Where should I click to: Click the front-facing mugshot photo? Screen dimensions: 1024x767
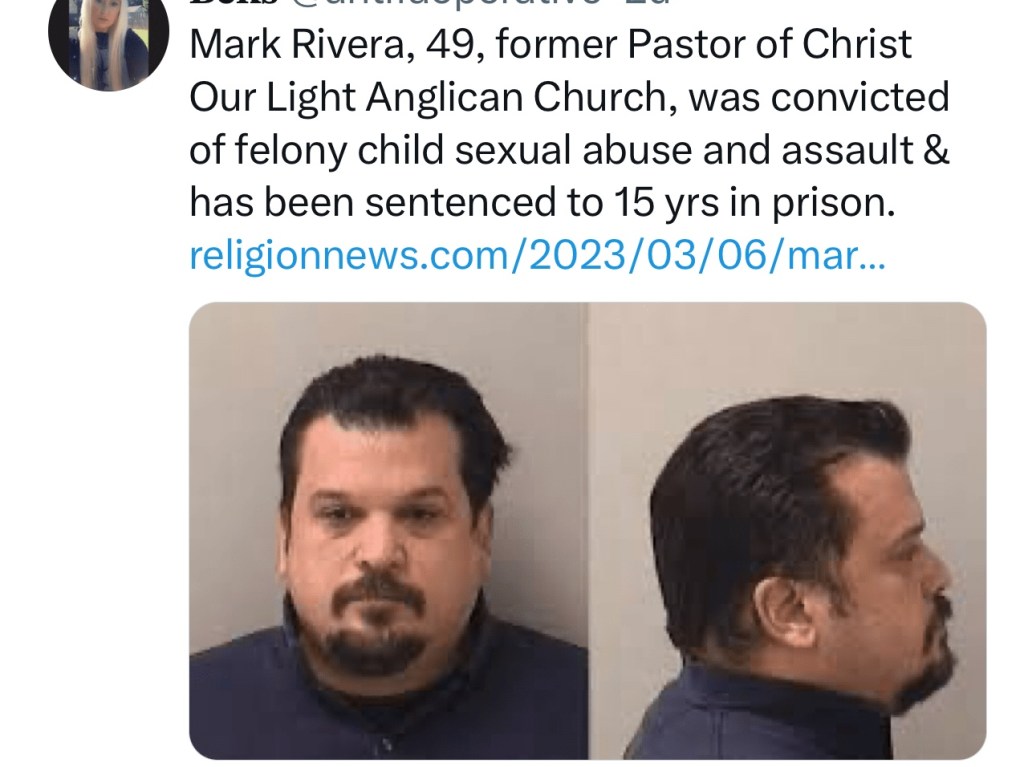[389, 530]
